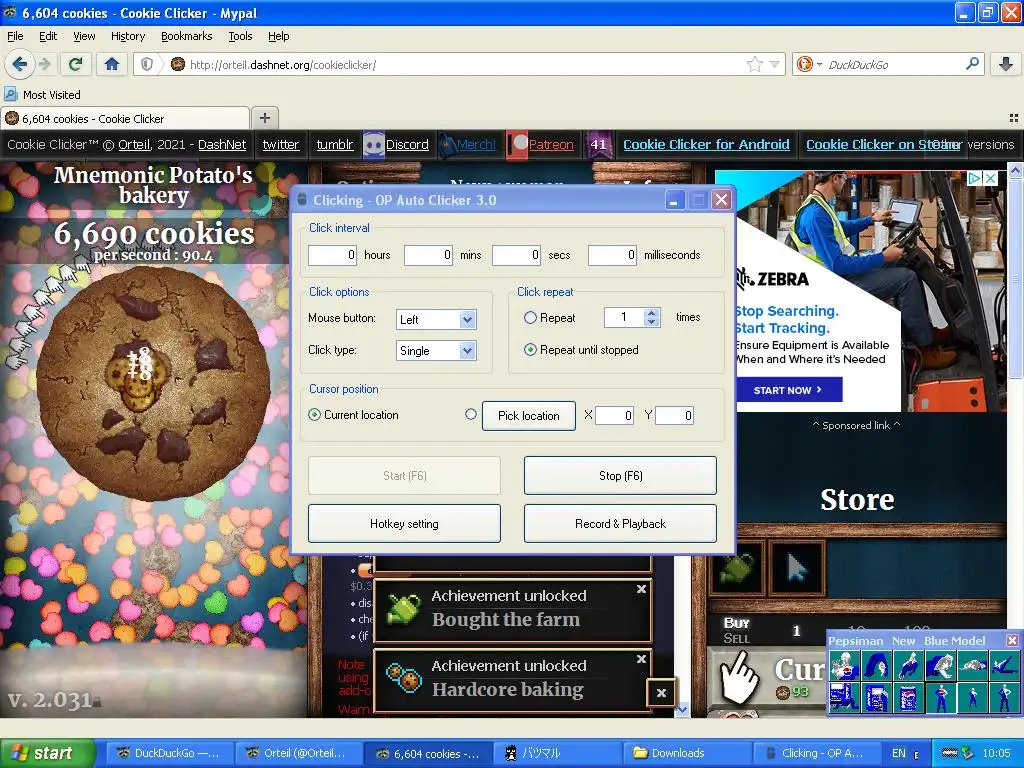Bookmark this page with the star icon
The image size is (1024, 768).
pos(754,64)
